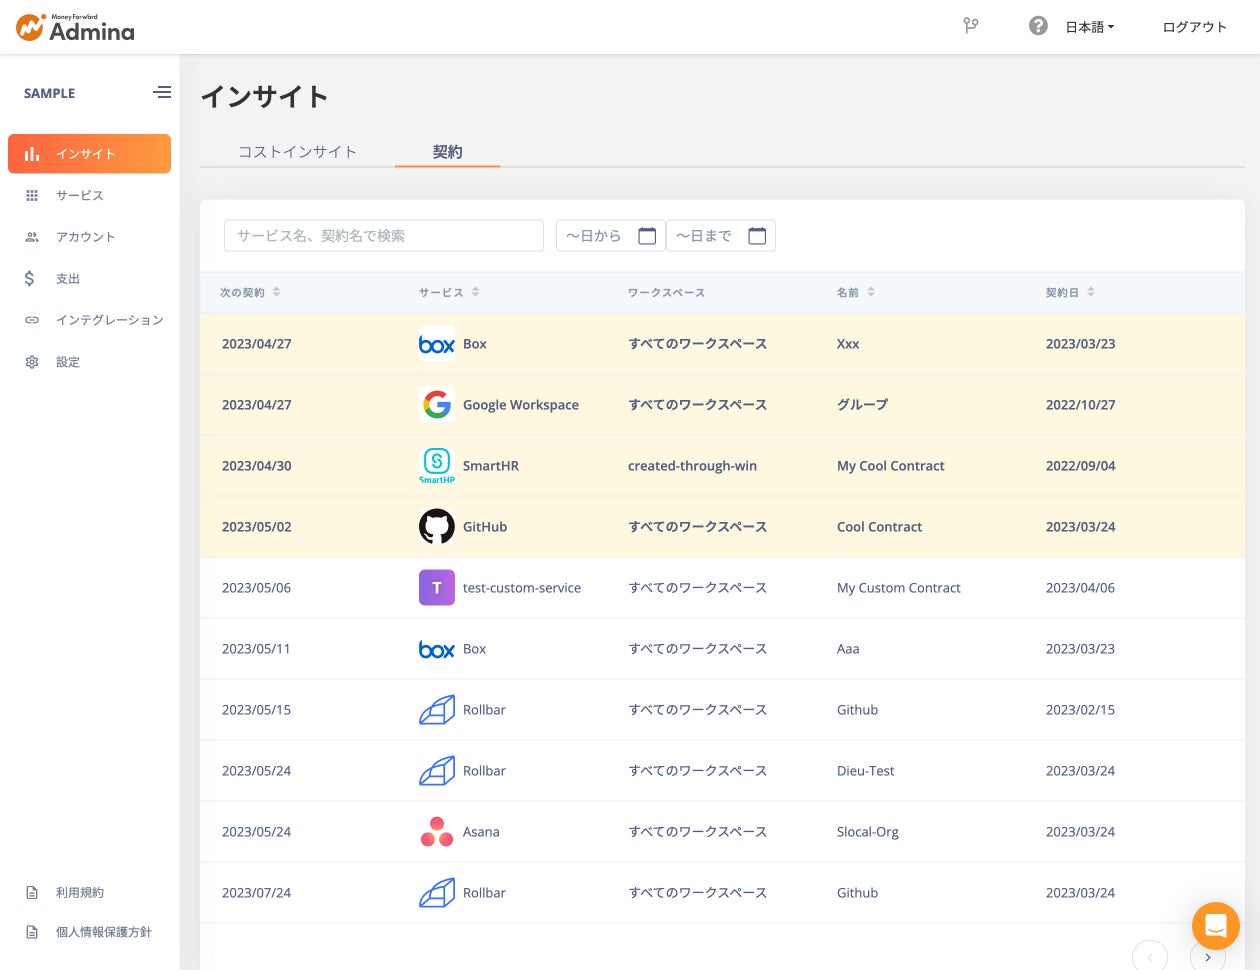This screenshot has height=970, width=1260.
Task: Click the ログアウト button
Action: pyautogui.click(x=1194, y=27)
